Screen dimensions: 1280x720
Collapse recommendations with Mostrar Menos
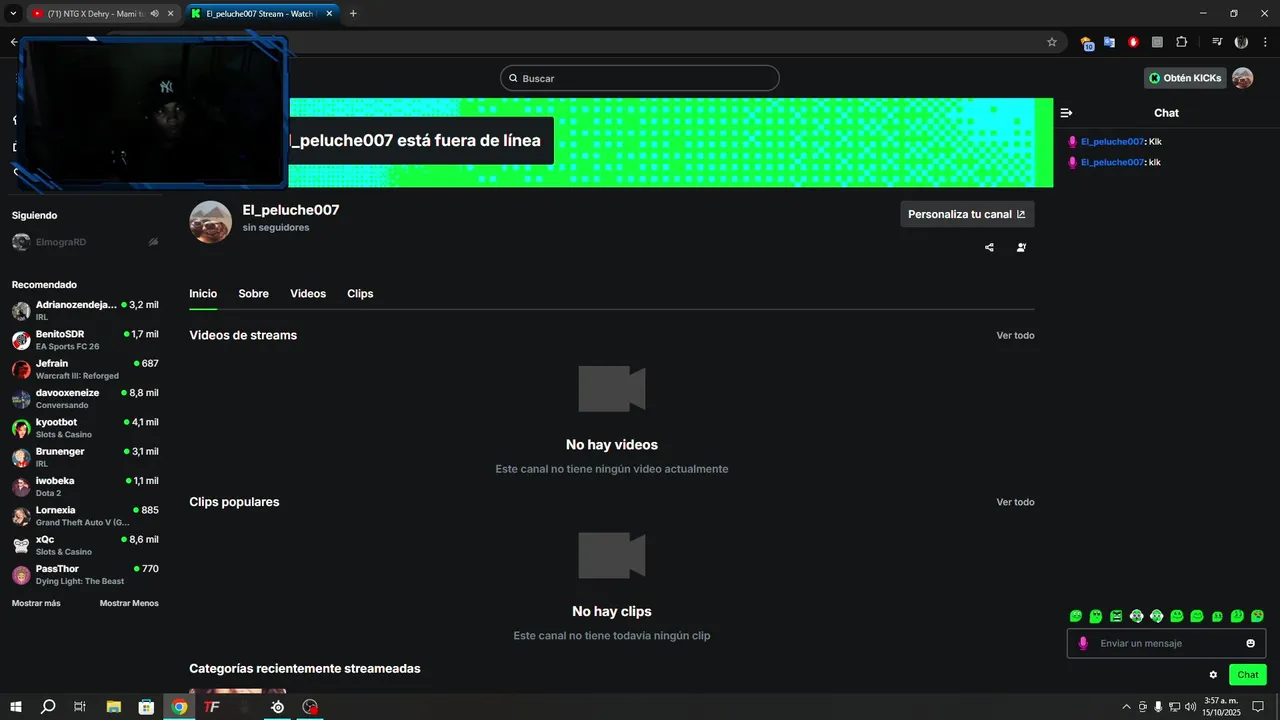pos(129,603)
